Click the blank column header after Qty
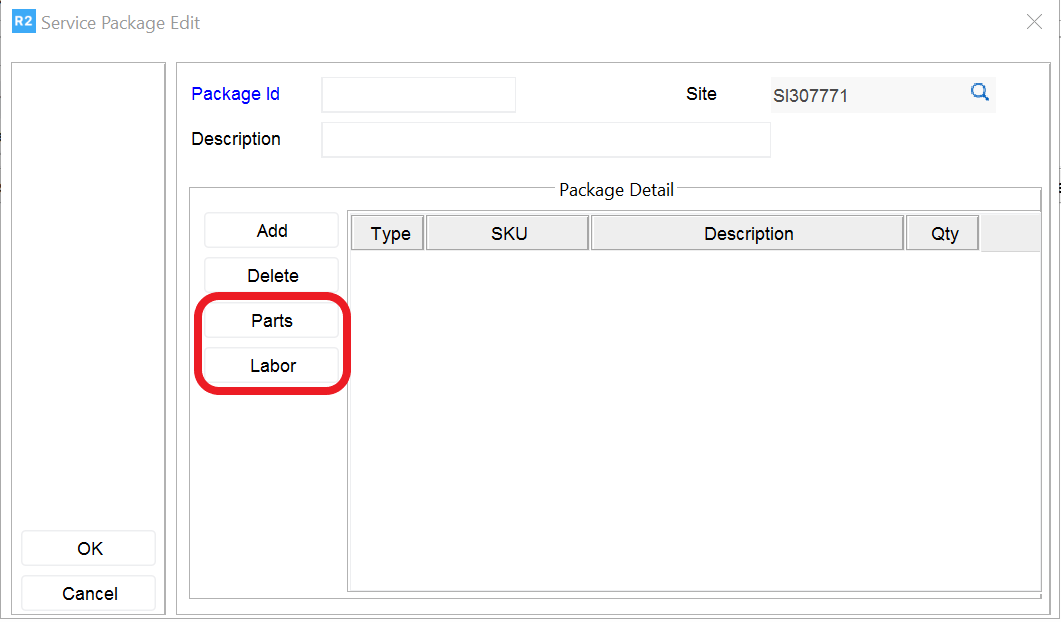1061x622 pixels. pyautogui.click(x=1010, y=234)
